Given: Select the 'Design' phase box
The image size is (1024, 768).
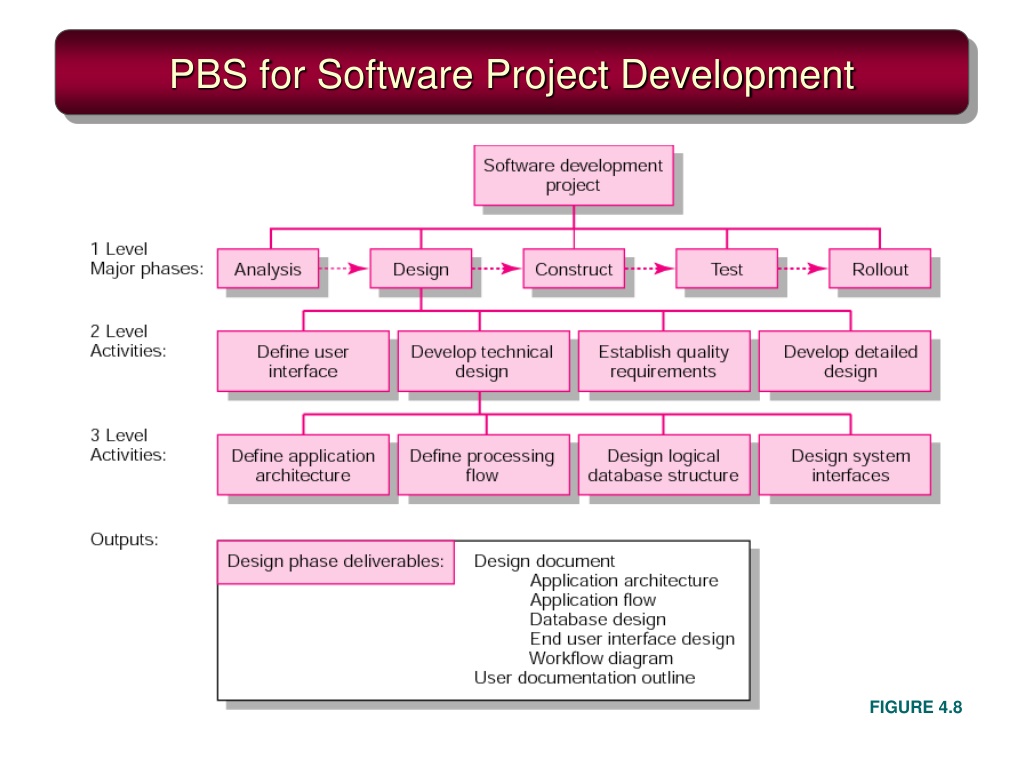Looking at the screenshot, I should tap(421, 268).
